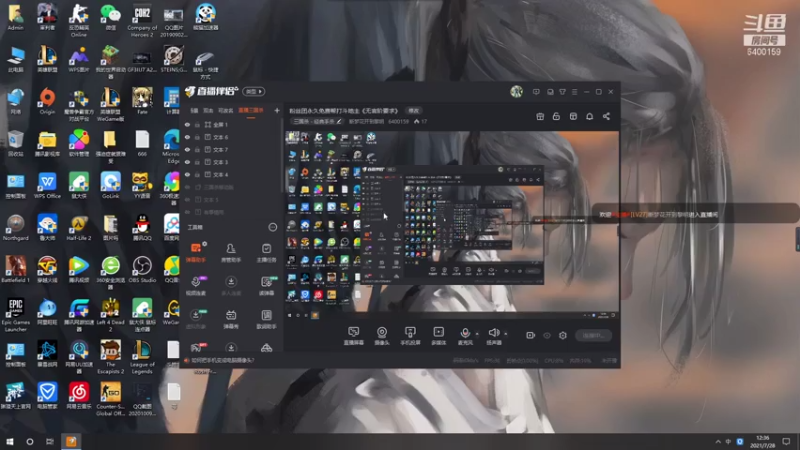Open the 读弹幕 tool icon
Image resolution: width=800 pixels, height=450 pixels.
click(266, 286)
